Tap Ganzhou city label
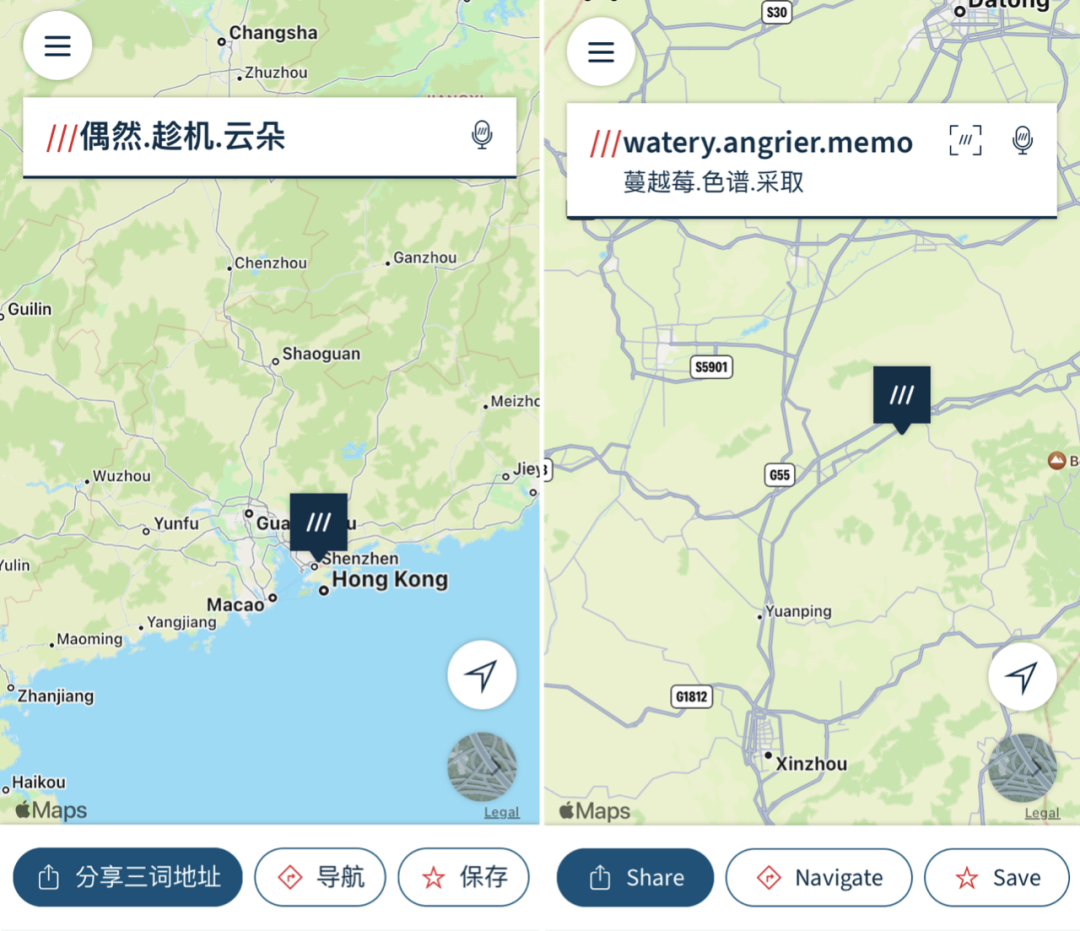This screenshot has width=1080, height=931. coord(425,258)
